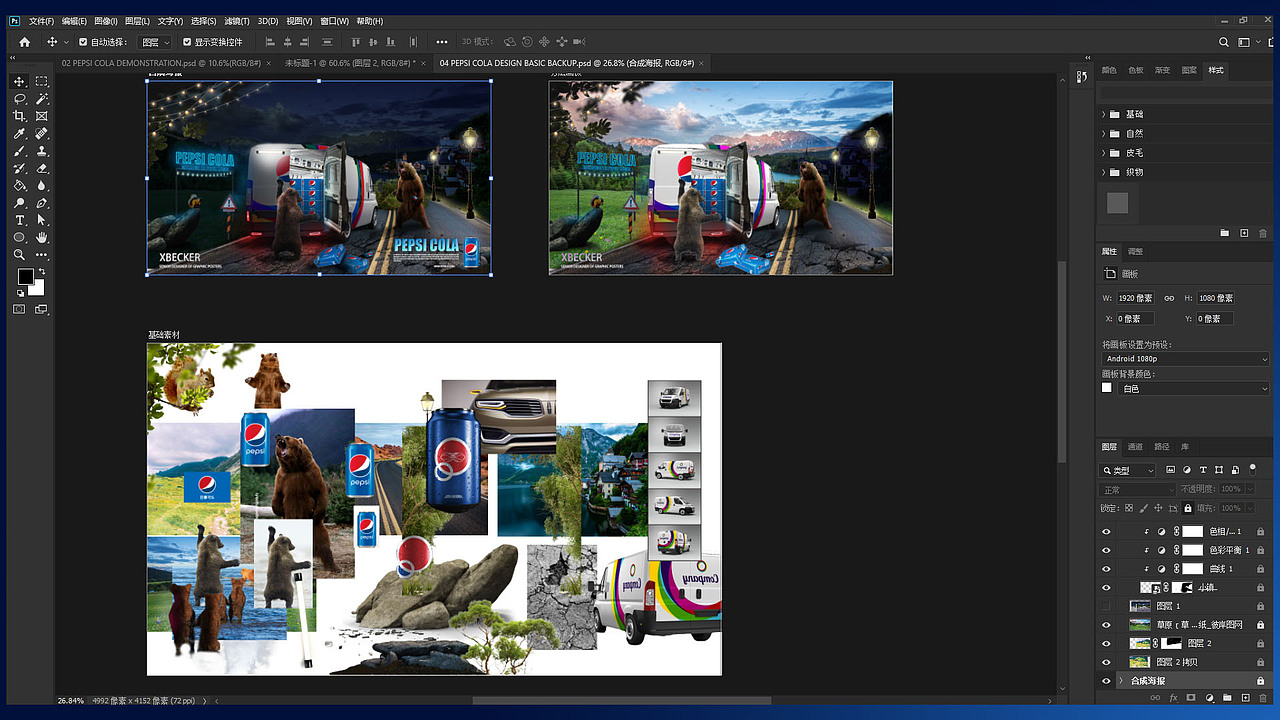This screenshot has width=1280, height=720.
Task: Activate the Type tool
Action: tap(19, 220)
